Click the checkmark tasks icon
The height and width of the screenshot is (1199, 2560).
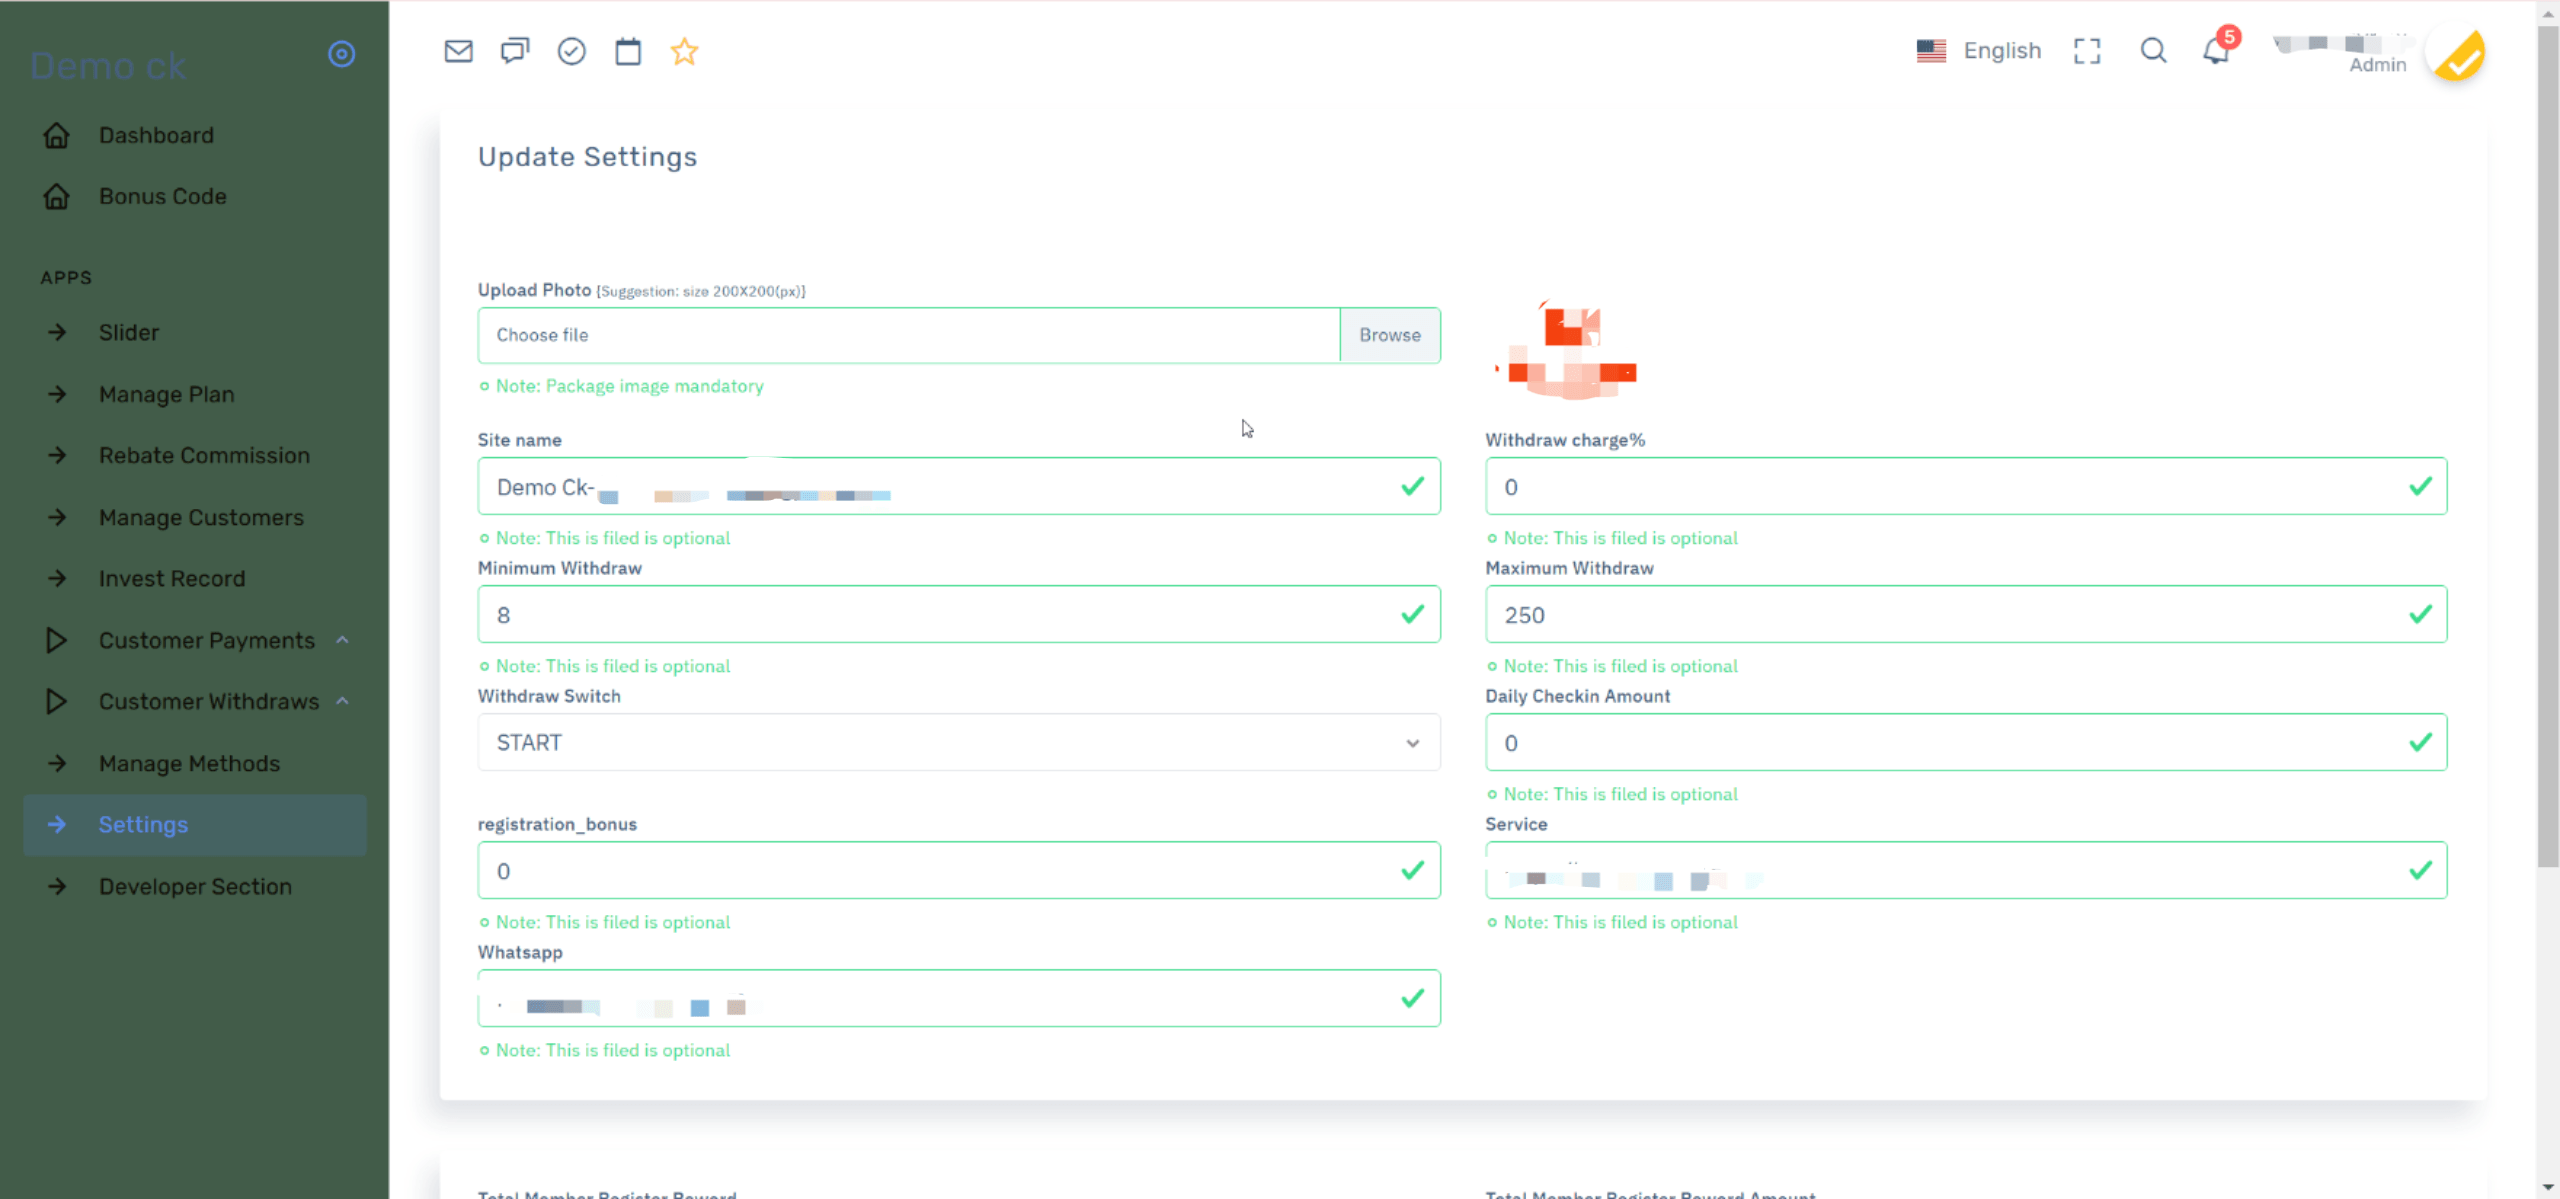pos(571,51)
